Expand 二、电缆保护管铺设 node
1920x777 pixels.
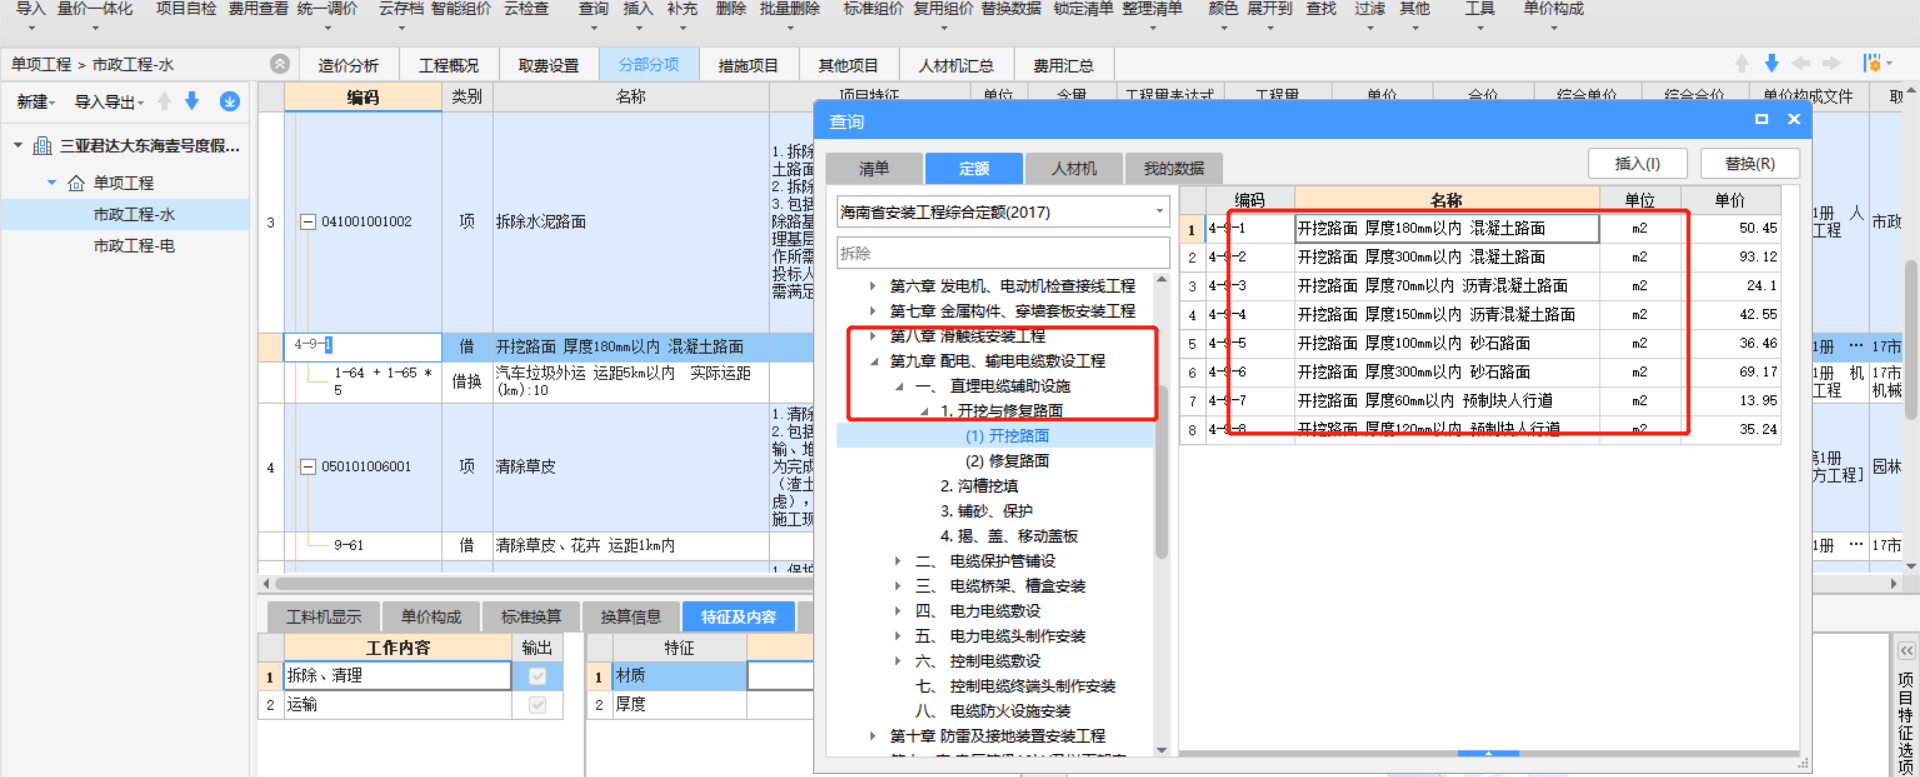[x=897, y=561]
